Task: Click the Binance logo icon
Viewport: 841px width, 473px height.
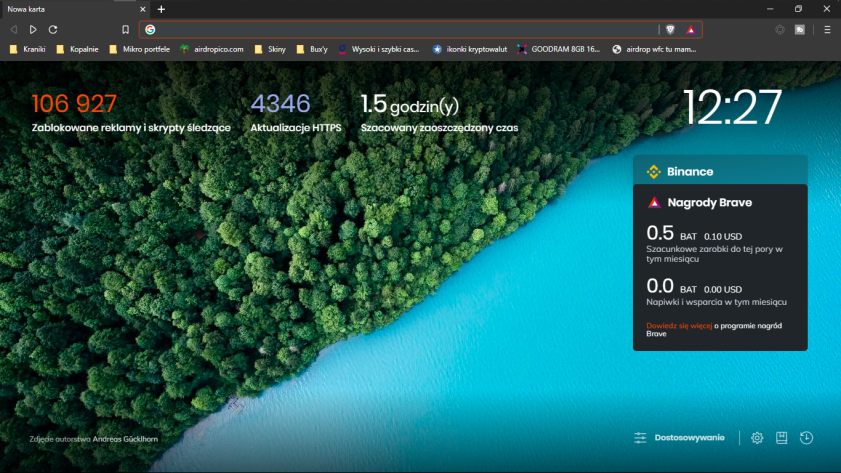Action: tap(653, 172)
